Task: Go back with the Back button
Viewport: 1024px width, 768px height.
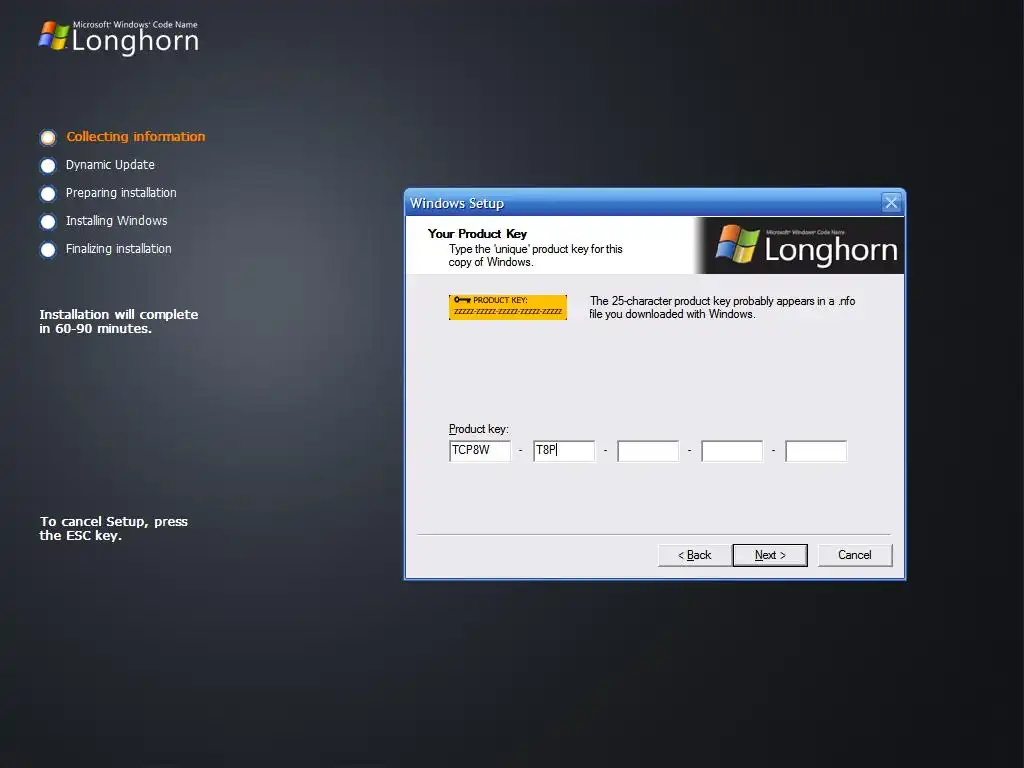Action: point(694,555)
